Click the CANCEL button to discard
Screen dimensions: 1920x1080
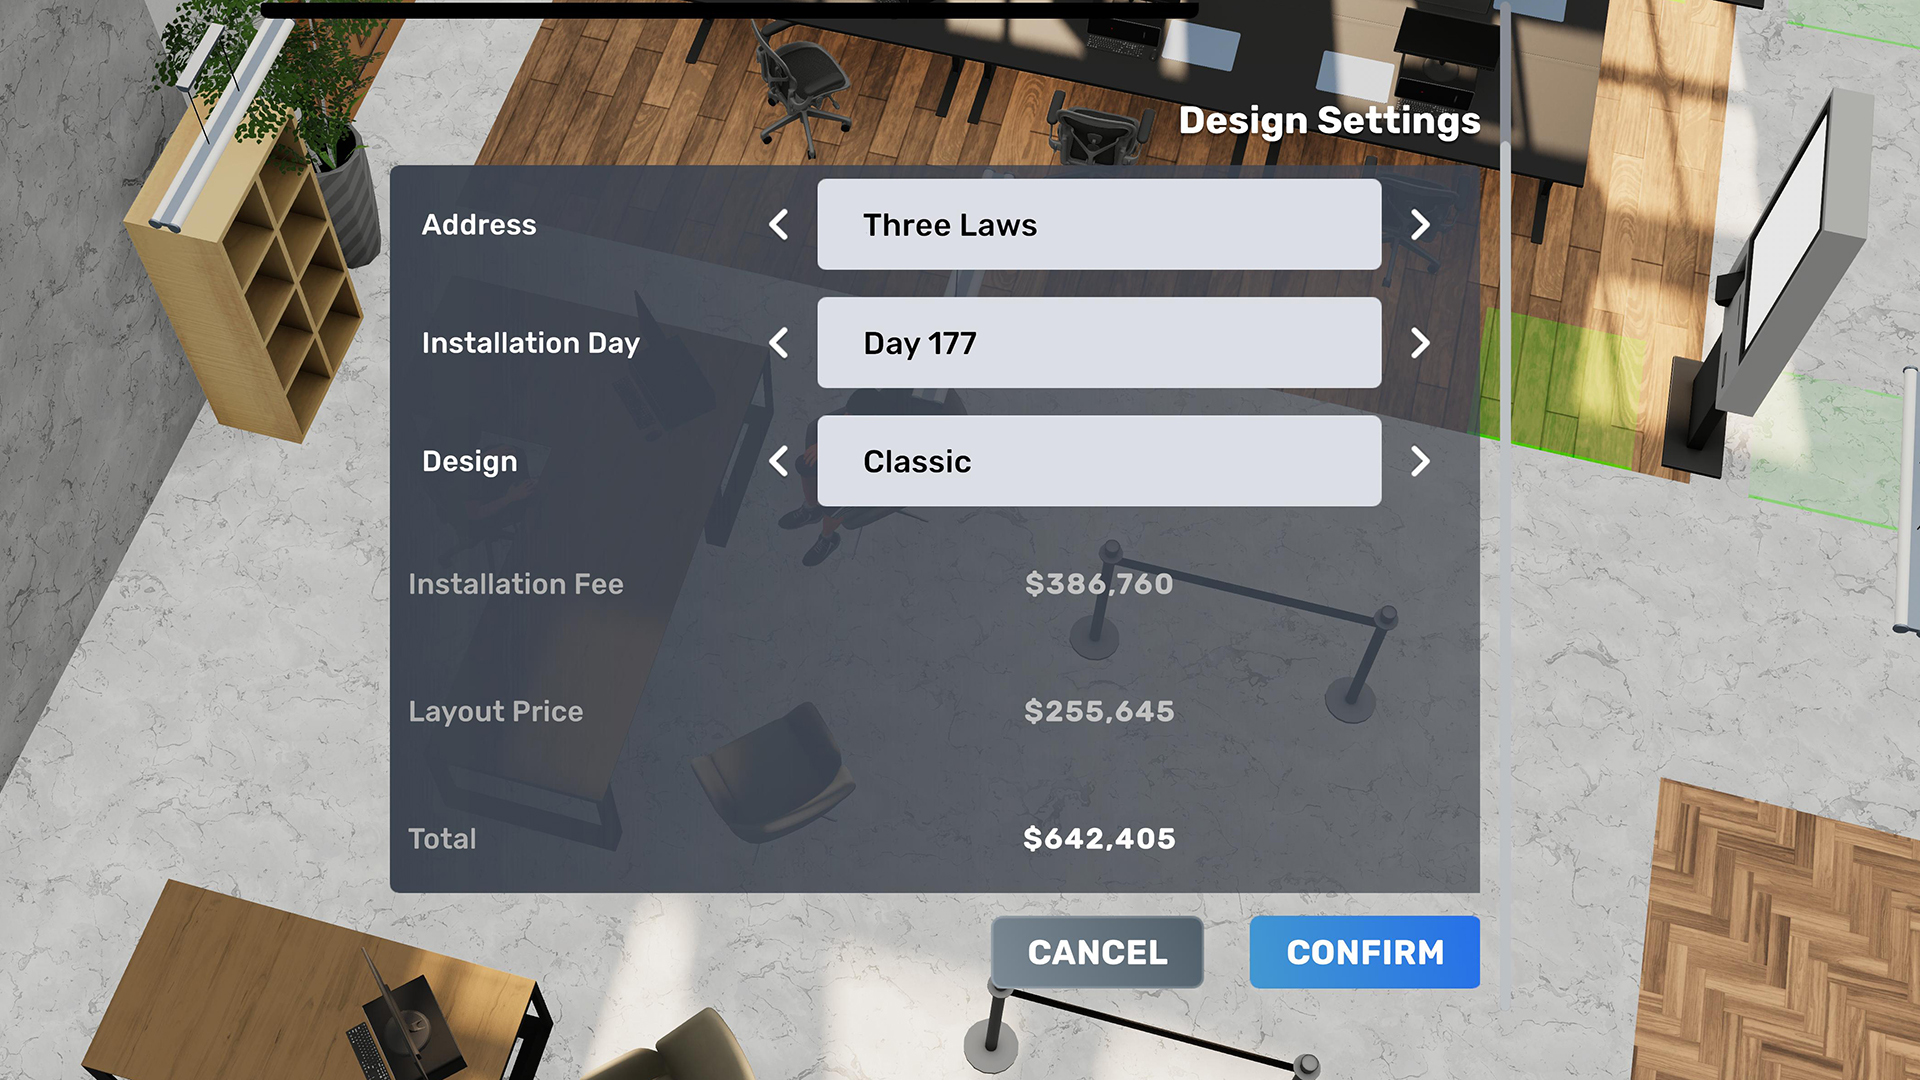tap(1097, 952)
